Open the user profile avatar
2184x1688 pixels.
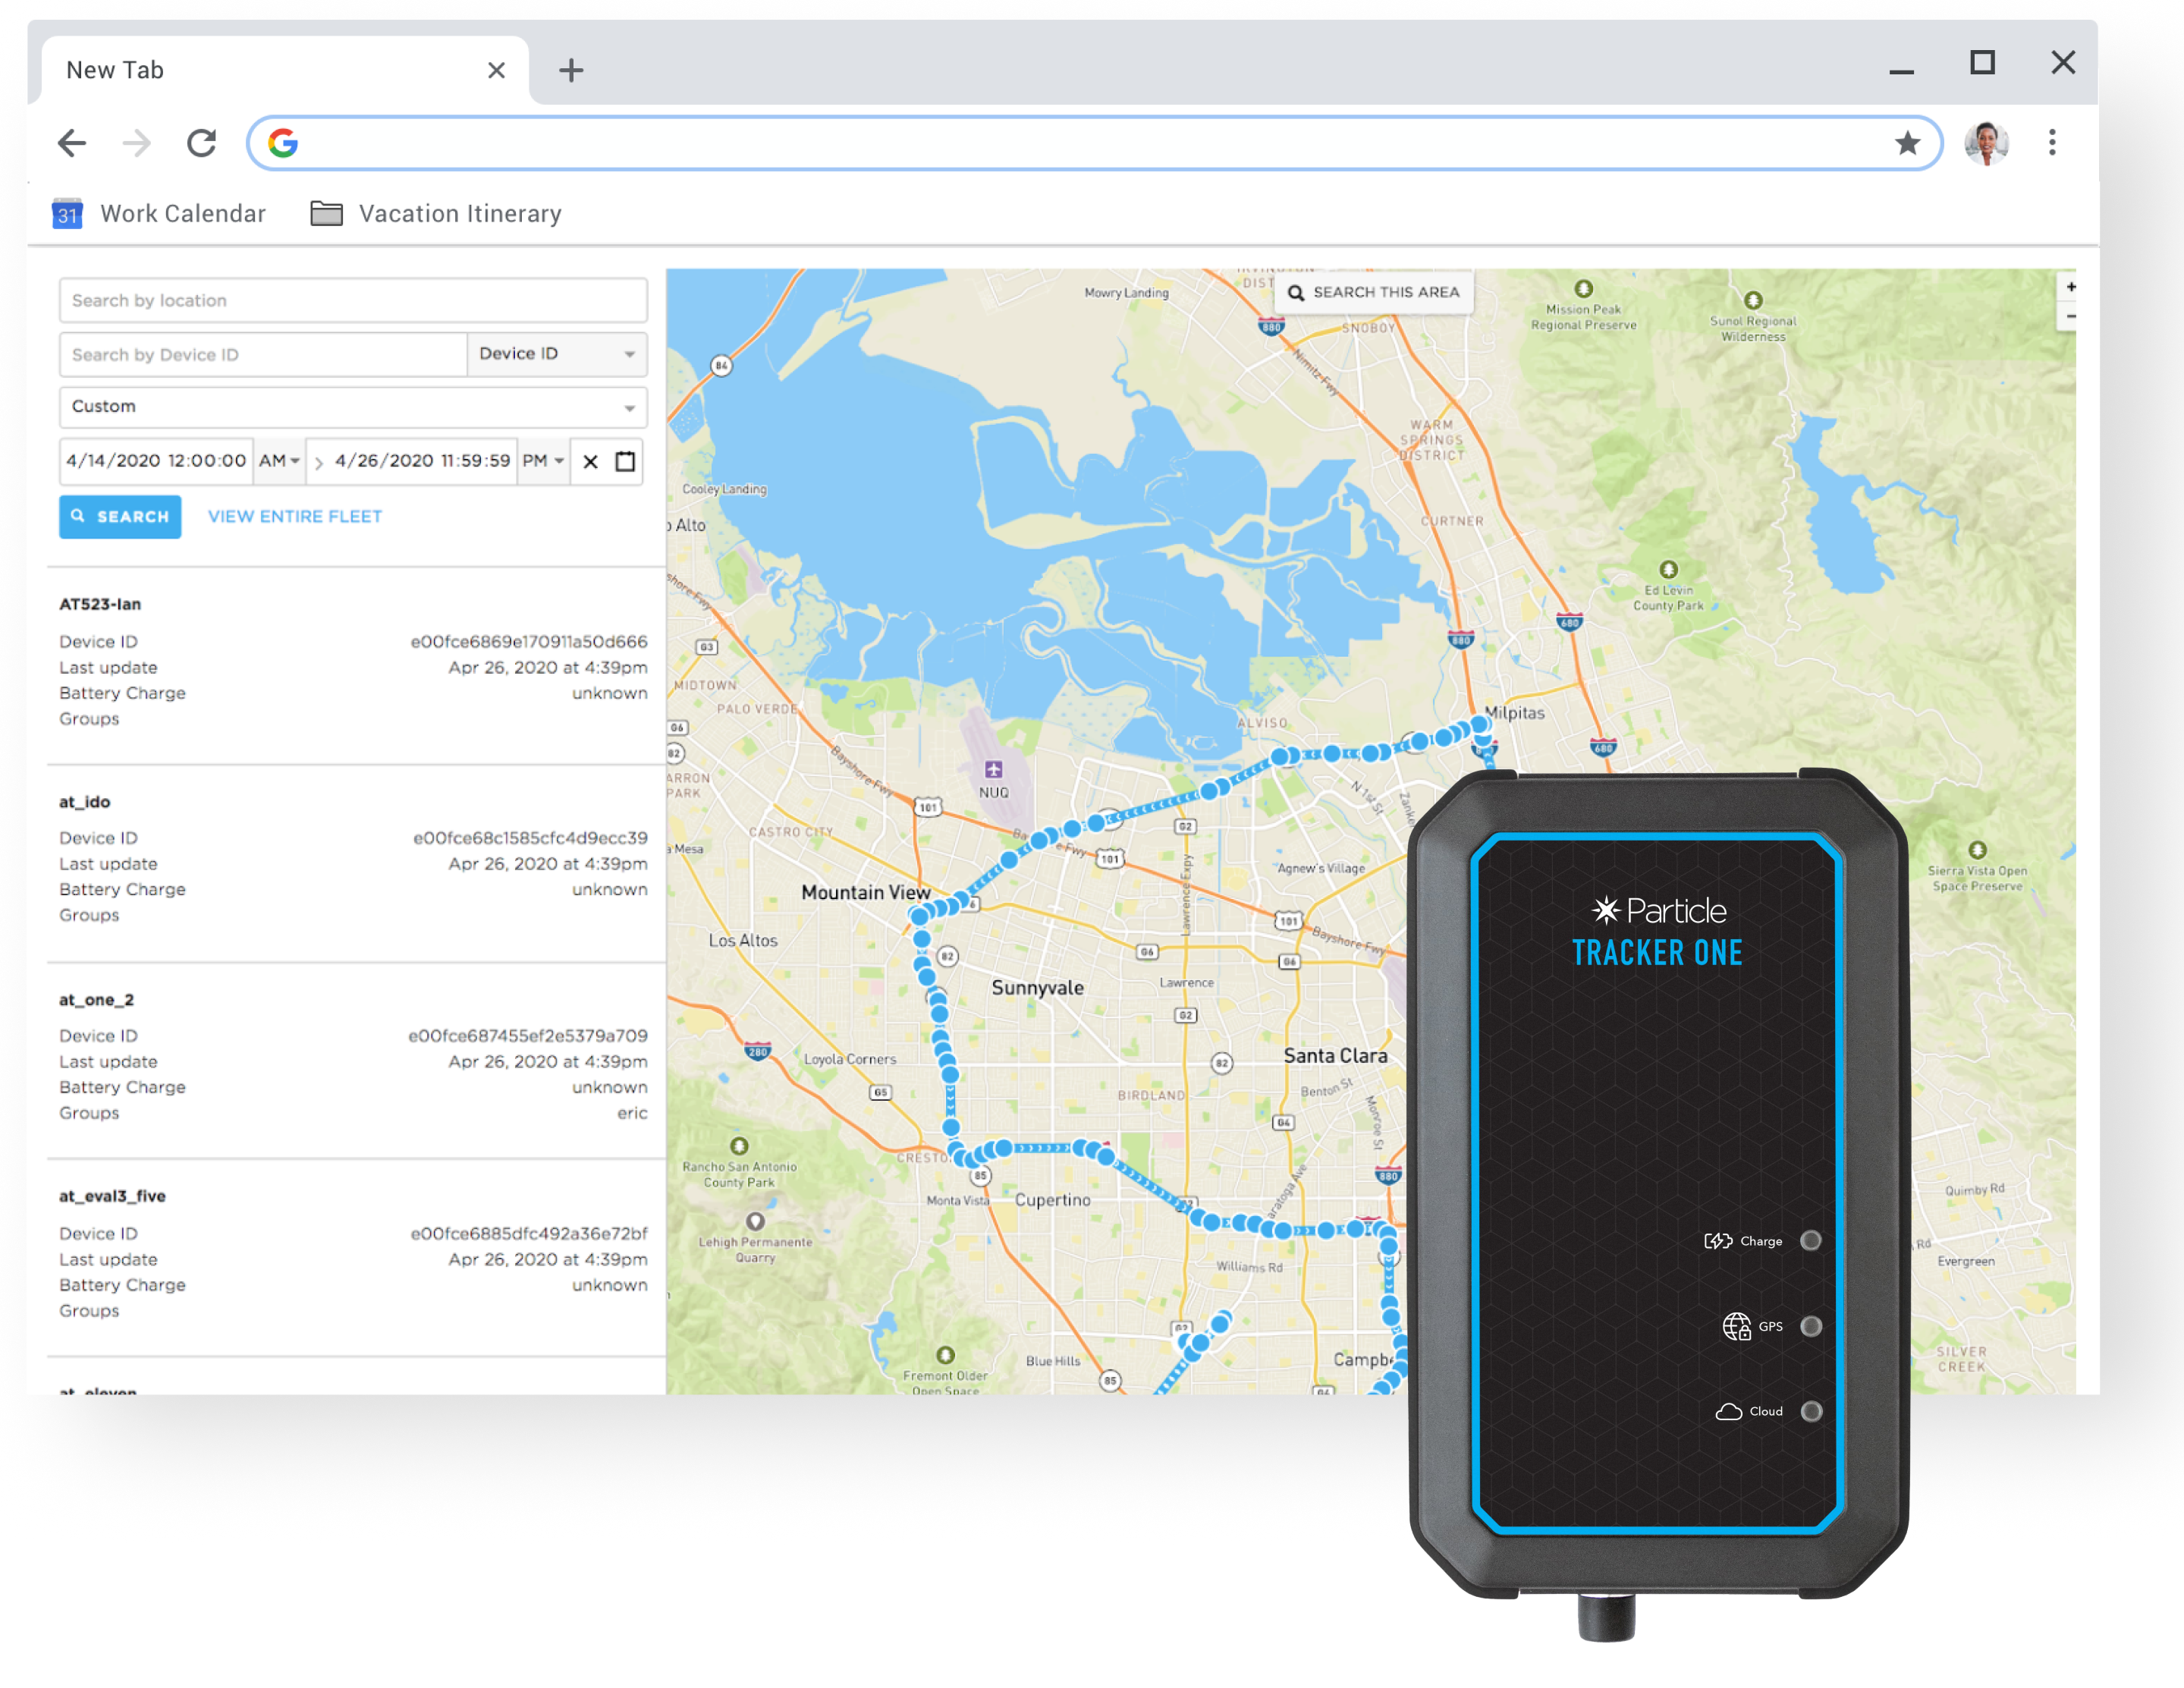pyautogui.click(x=1986, y=143)
